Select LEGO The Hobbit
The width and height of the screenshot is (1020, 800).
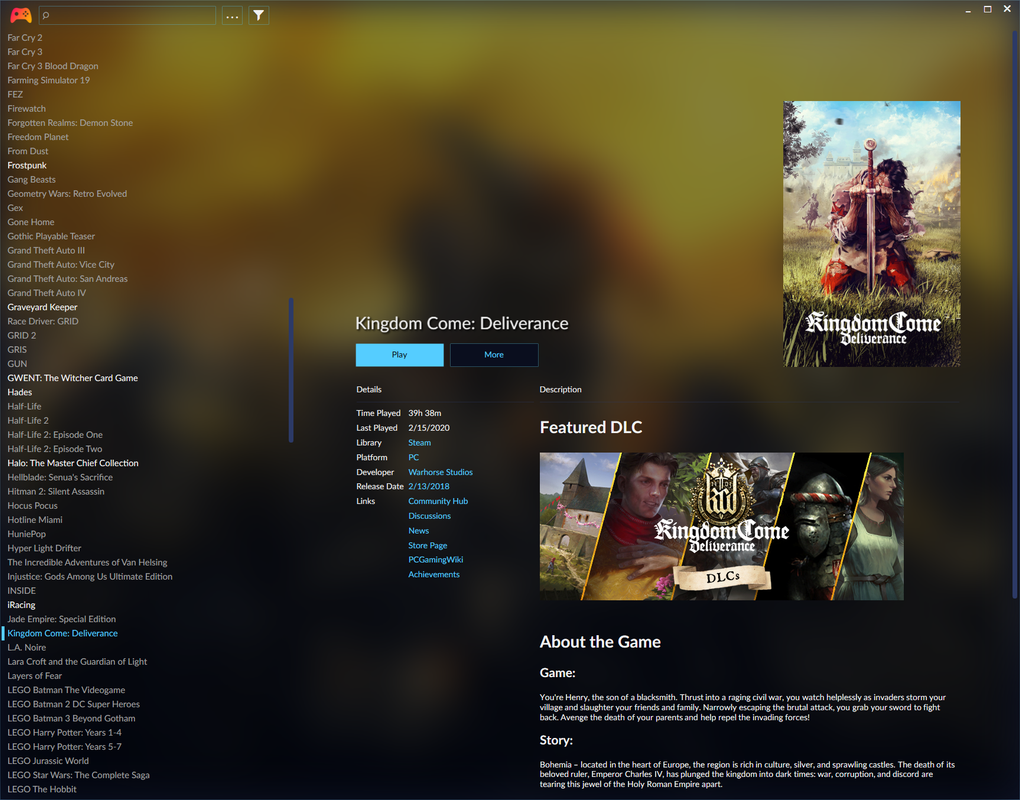click(x=42, y=789)
